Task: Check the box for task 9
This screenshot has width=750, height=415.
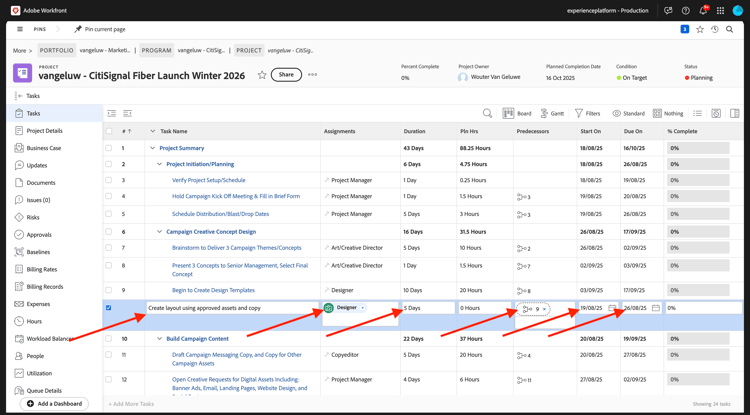Action: click(x=109, y=290)
